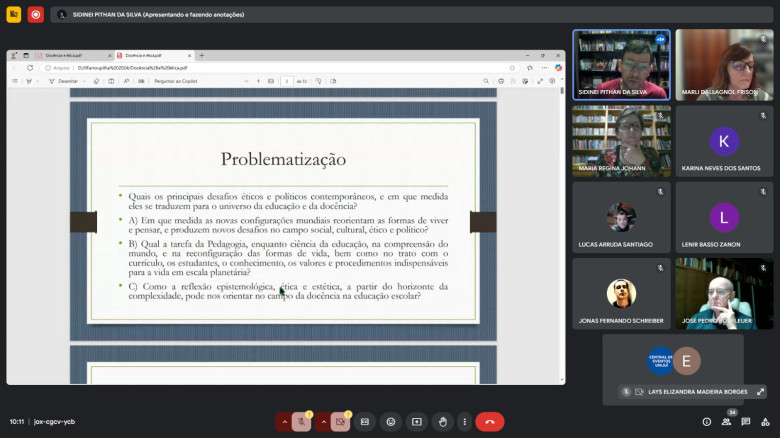Click the red recording indicator icon
Viewport: 780px width, 438px height.
[36, 14]
